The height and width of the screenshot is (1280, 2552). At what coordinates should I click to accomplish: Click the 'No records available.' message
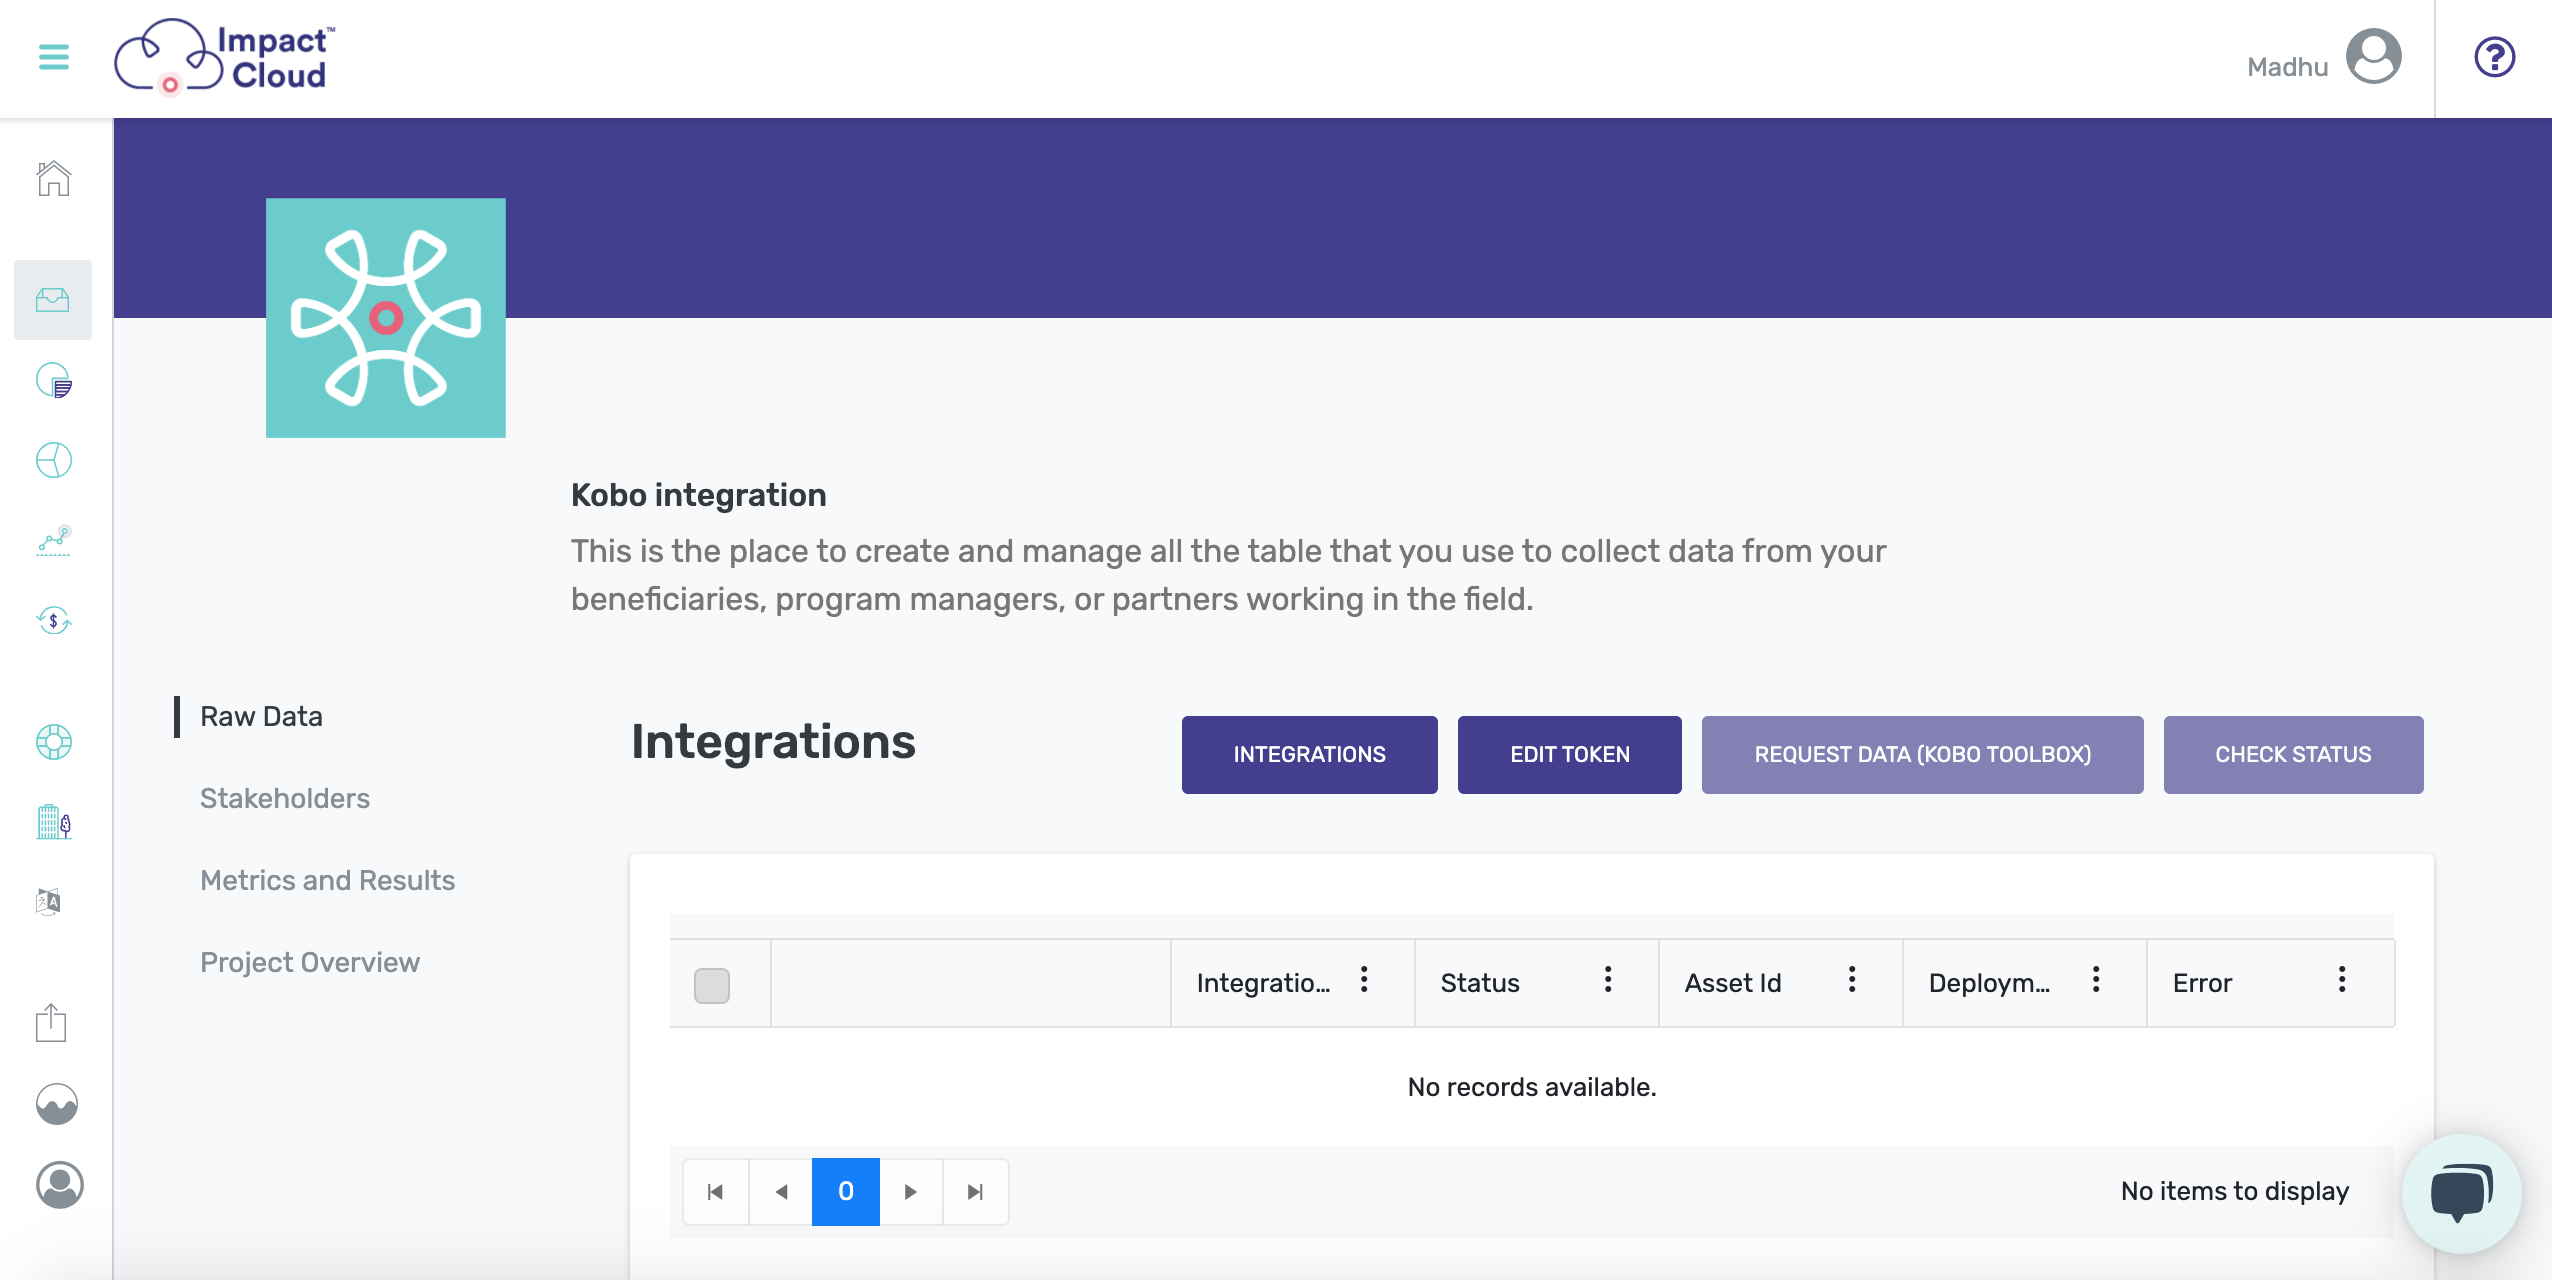1532,1087
